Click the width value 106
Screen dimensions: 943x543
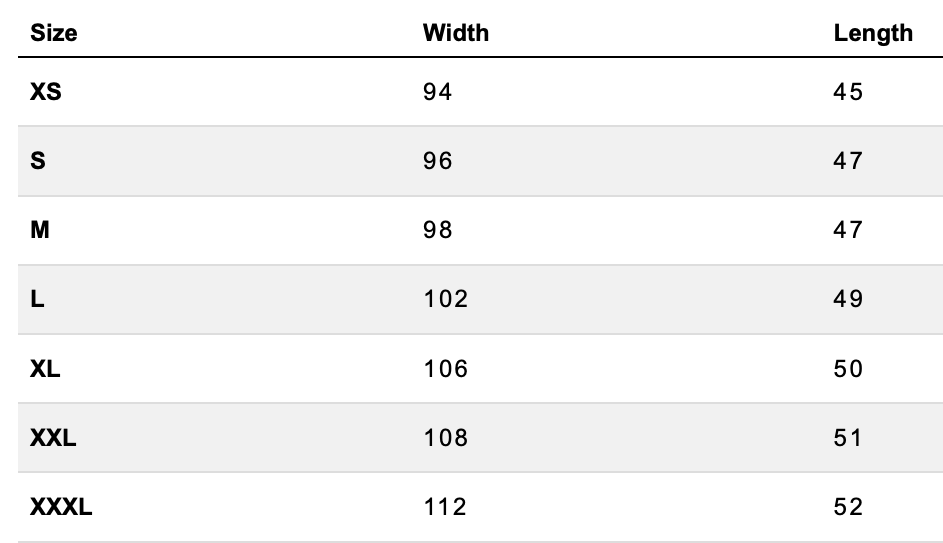pos(445,369)
